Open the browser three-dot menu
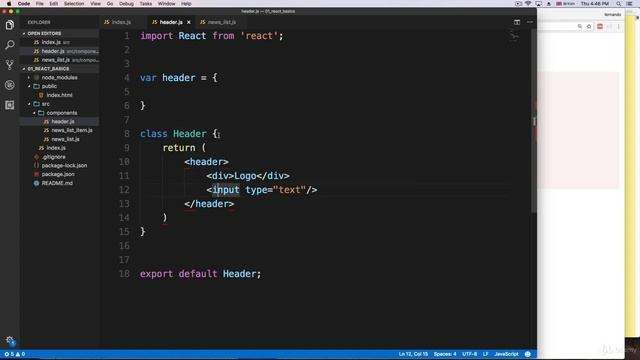Image resolution: width=640 pixels, height=360 pixels. click(618, 27)
